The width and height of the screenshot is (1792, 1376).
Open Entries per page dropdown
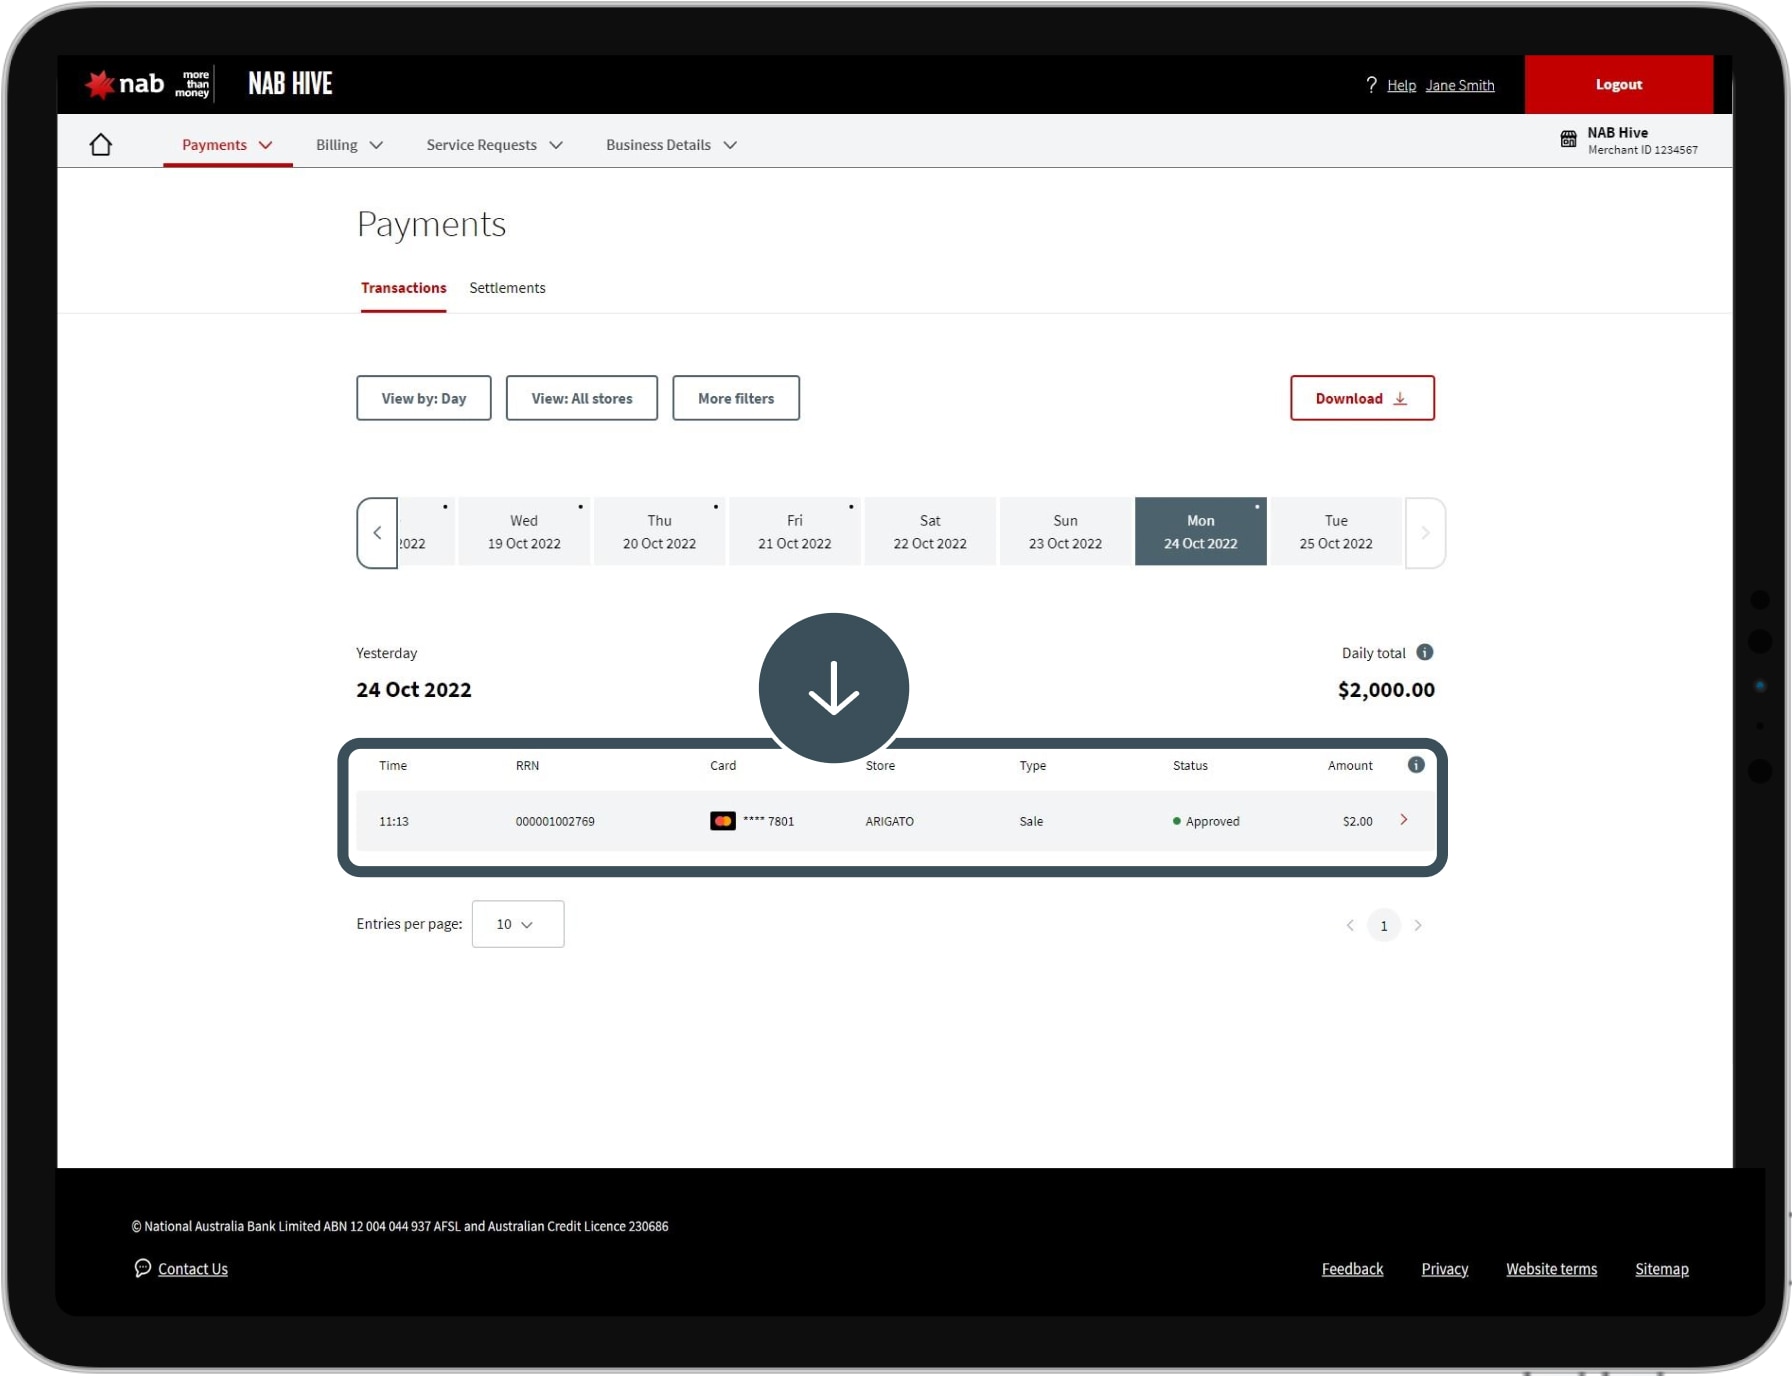(x=517, y=924)
